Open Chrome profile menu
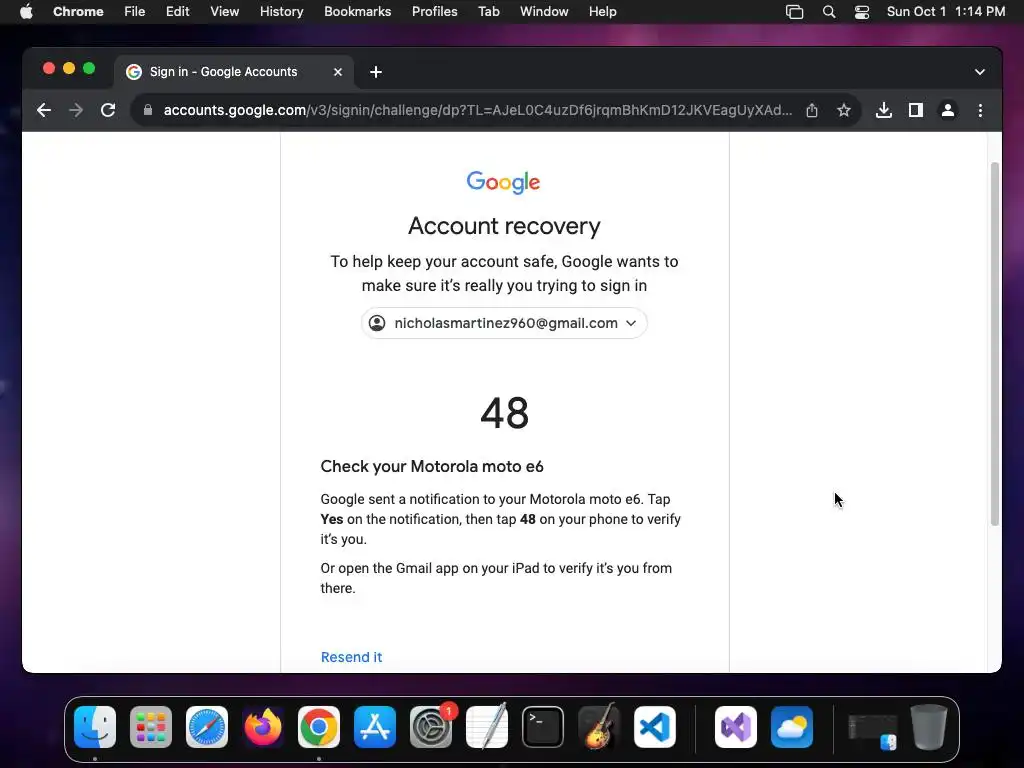This screenshot has width=1024, height=768. 948,110
